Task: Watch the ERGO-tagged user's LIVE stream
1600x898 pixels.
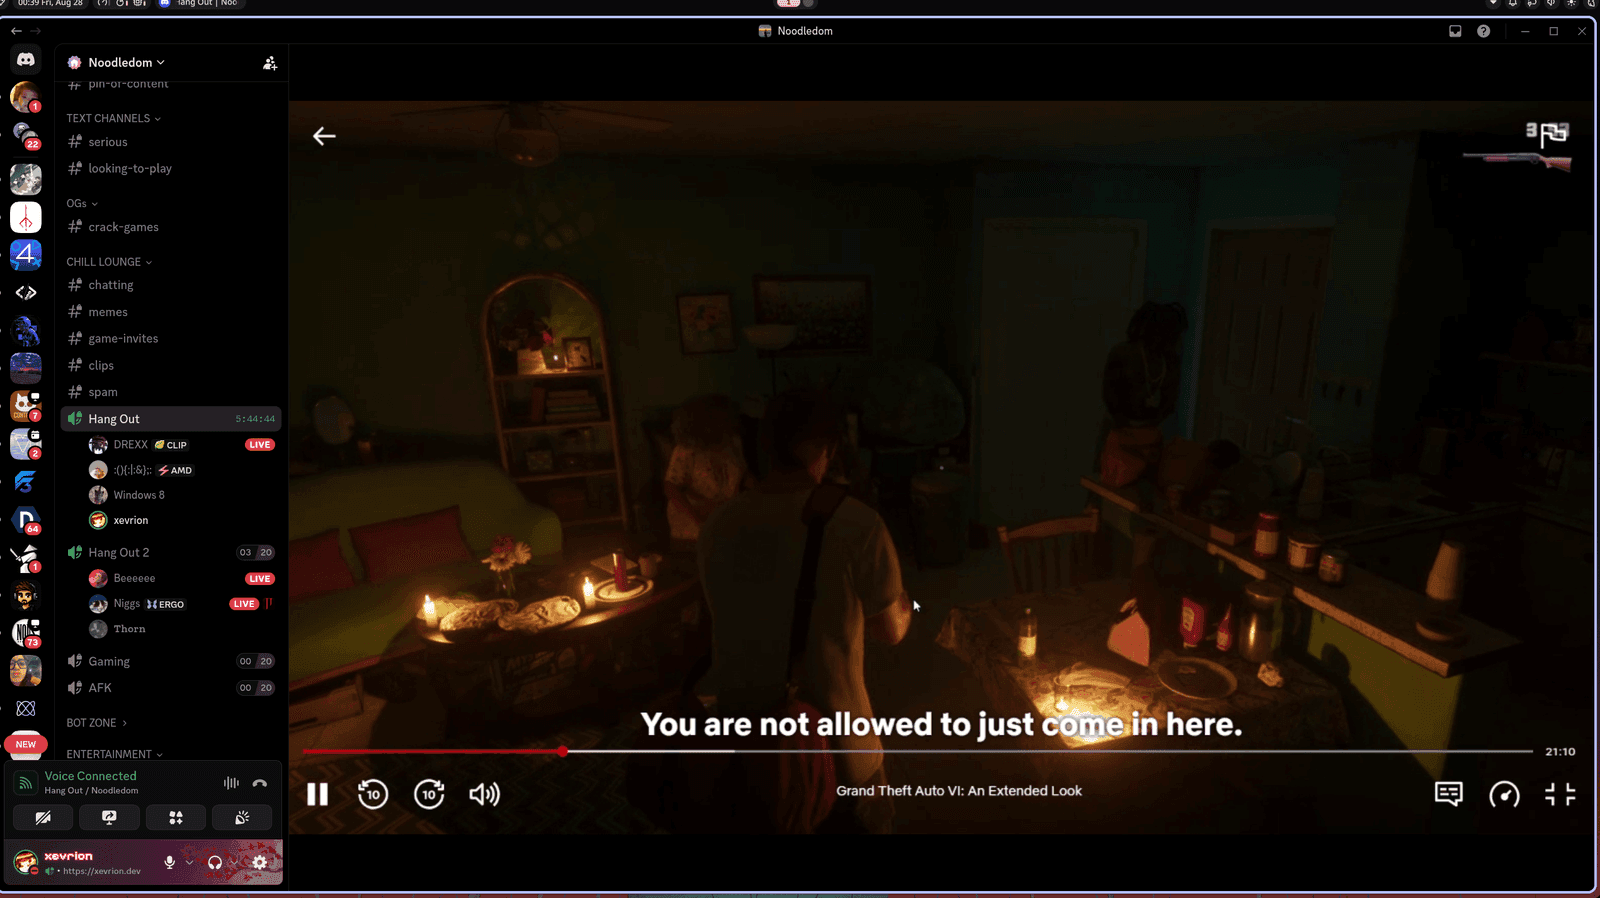Action: 244,604
